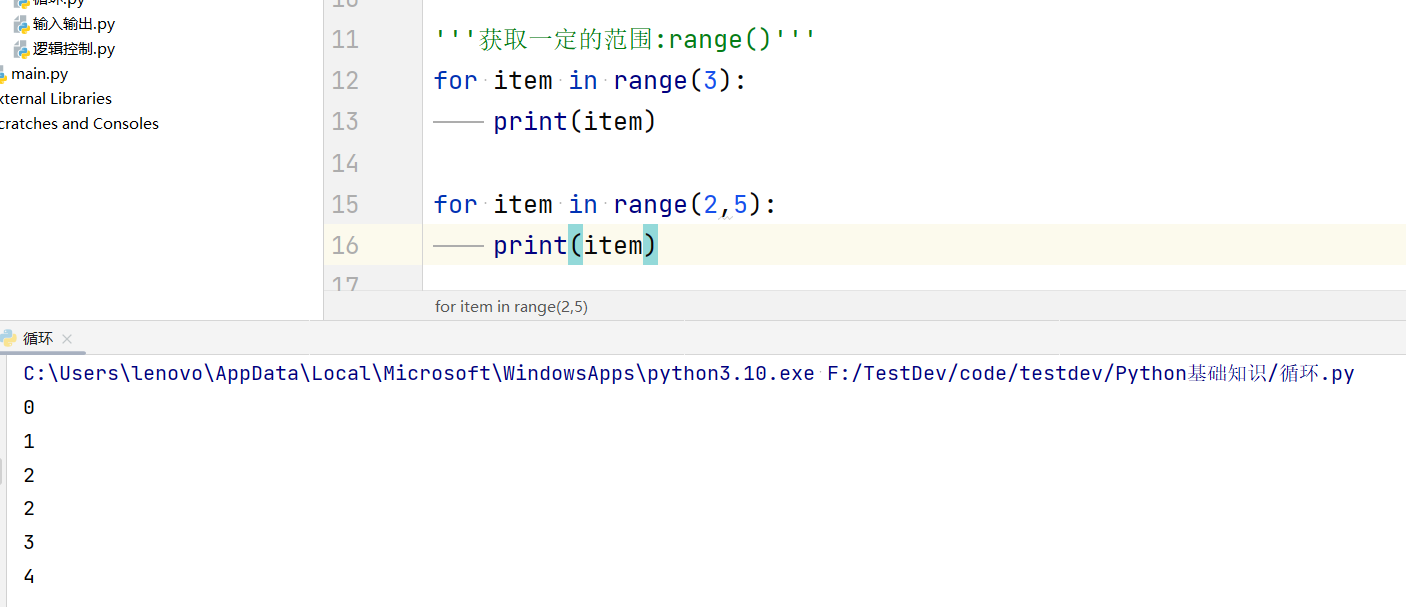Close the 循环 run tab
1406x607 pixels.
point(67,339)
